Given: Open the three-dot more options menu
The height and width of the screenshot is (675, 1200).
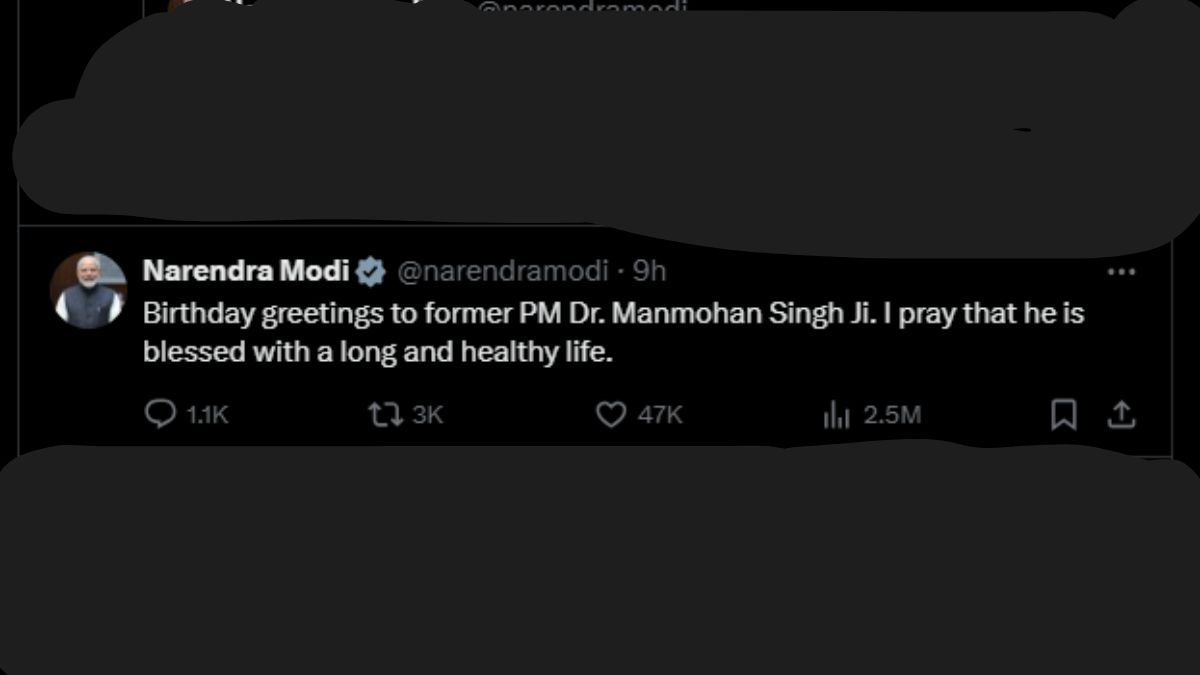Looking at the screenshot, I should [1122, 272].
